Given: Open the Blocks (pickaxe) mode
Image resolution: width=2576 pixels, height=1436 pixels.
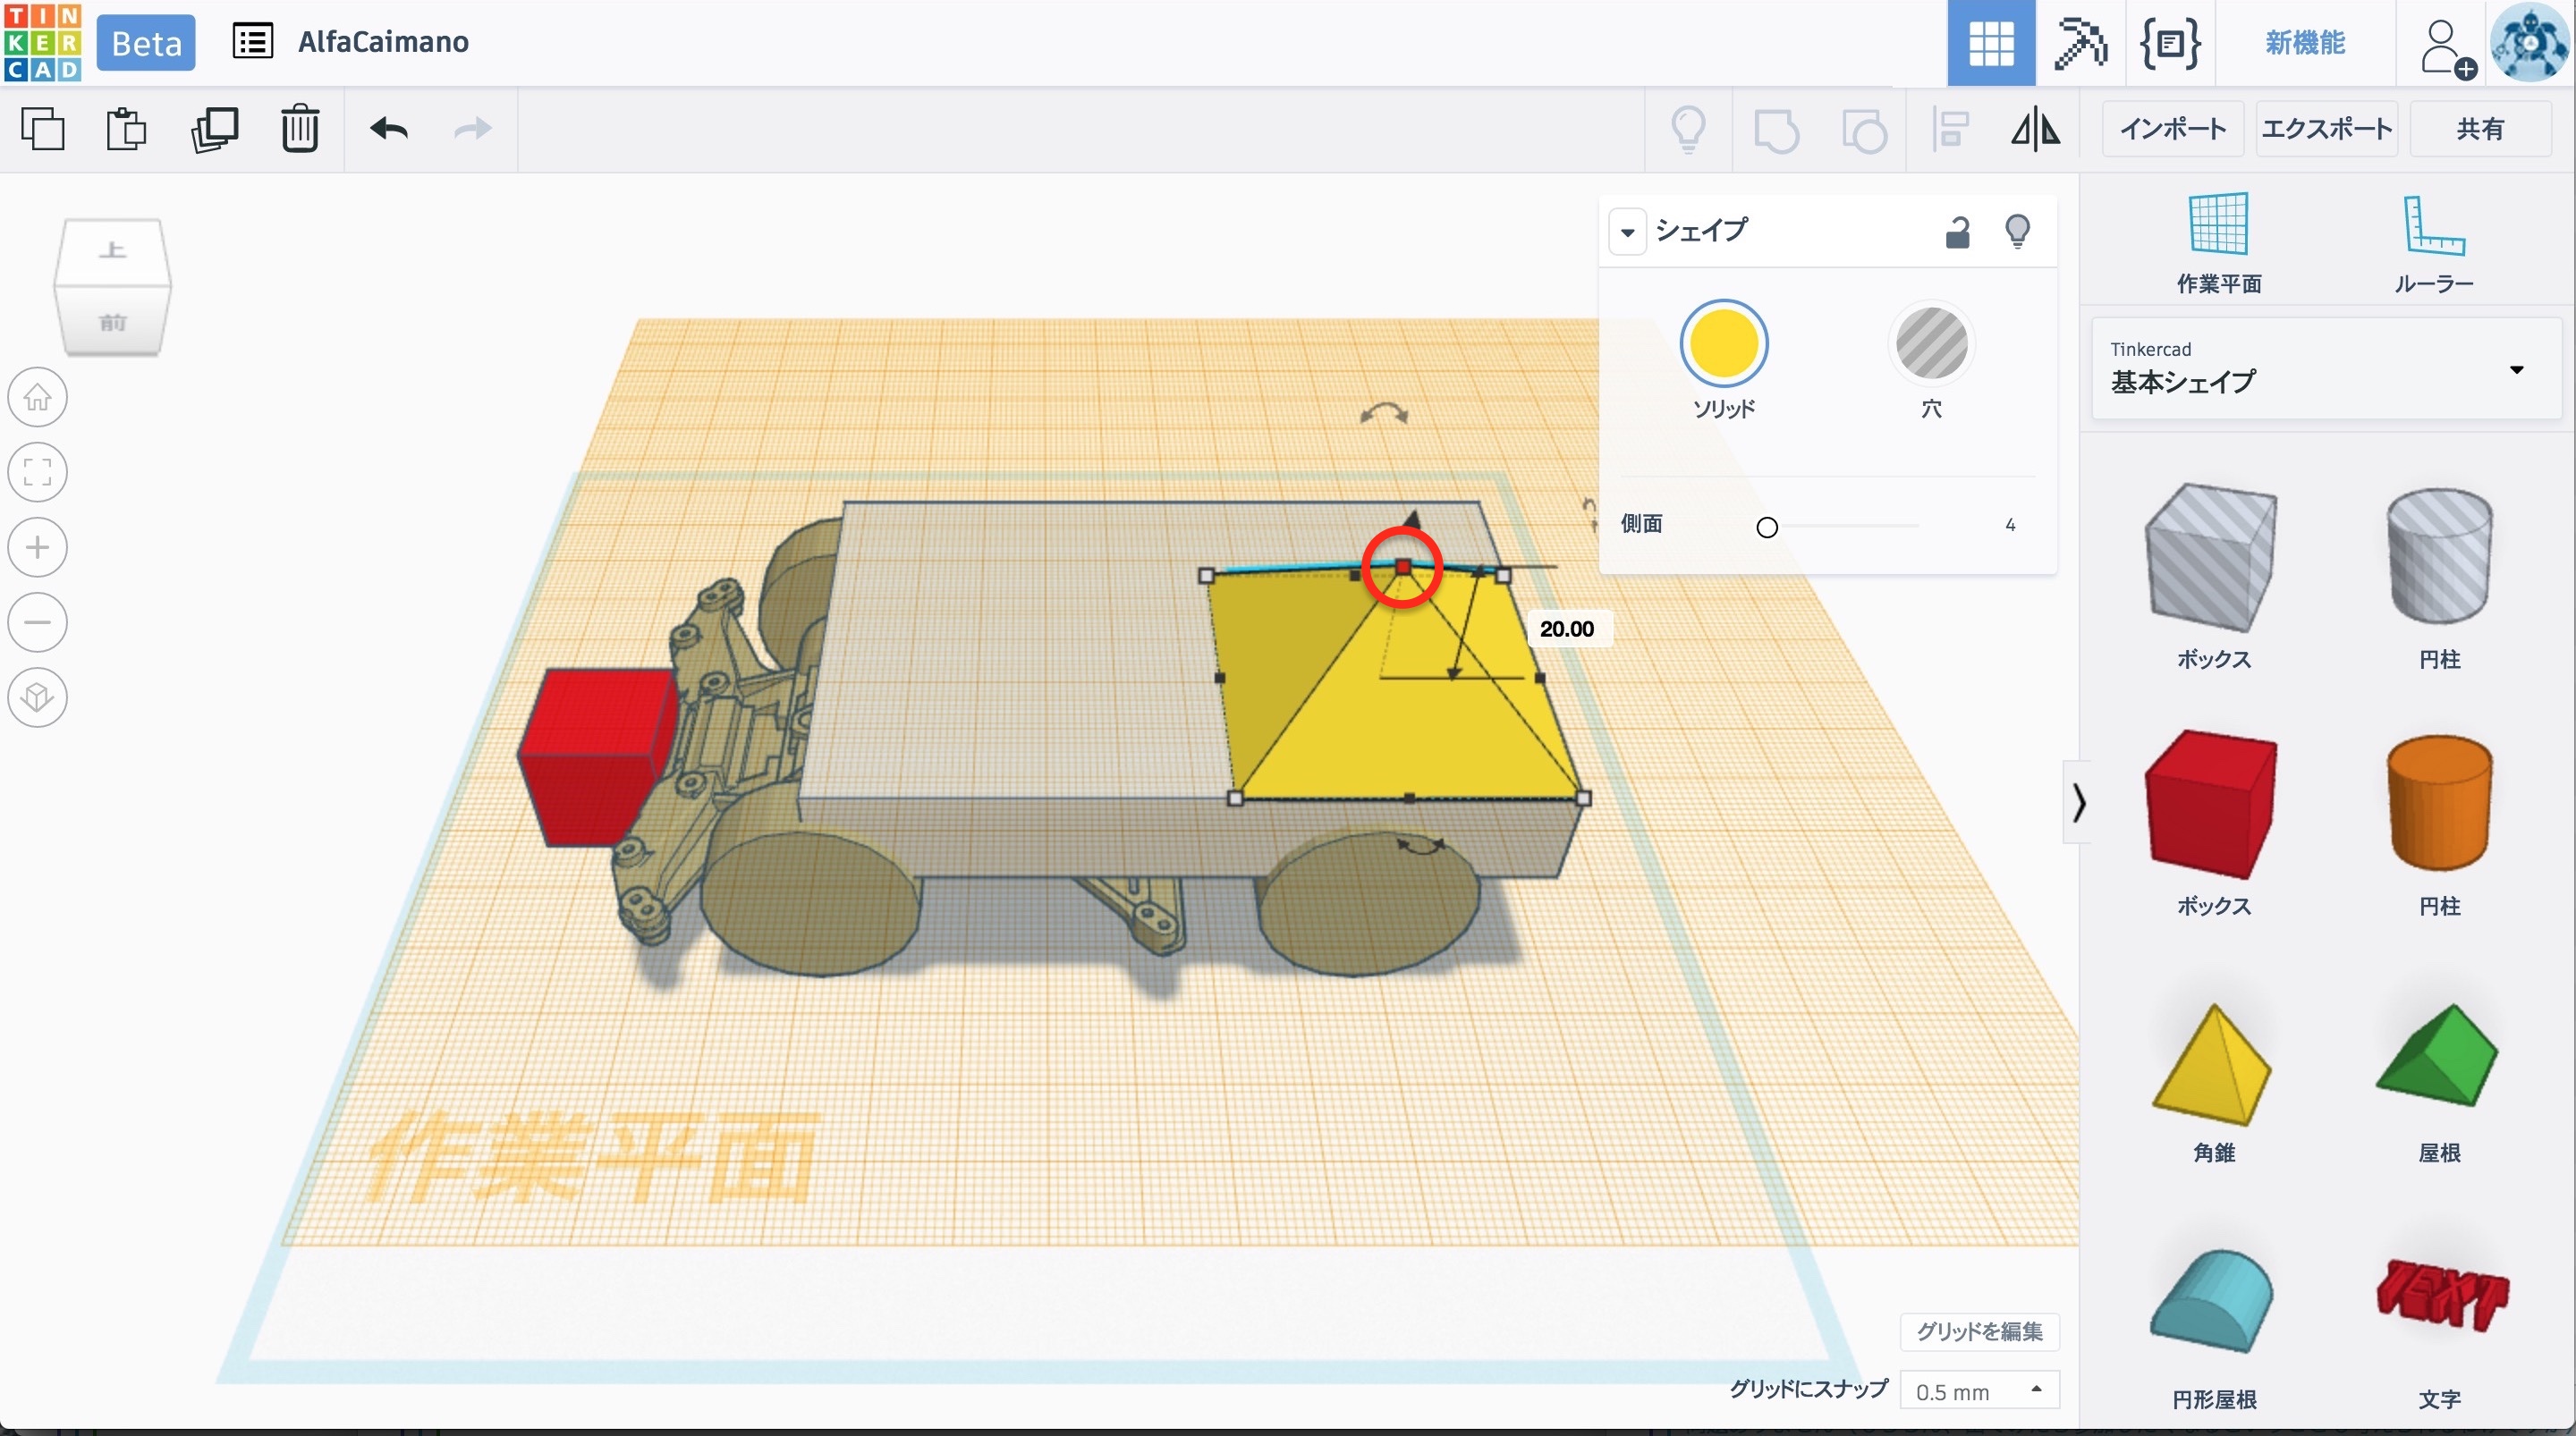Looking at the screenshot, I should click(2079, 43).
